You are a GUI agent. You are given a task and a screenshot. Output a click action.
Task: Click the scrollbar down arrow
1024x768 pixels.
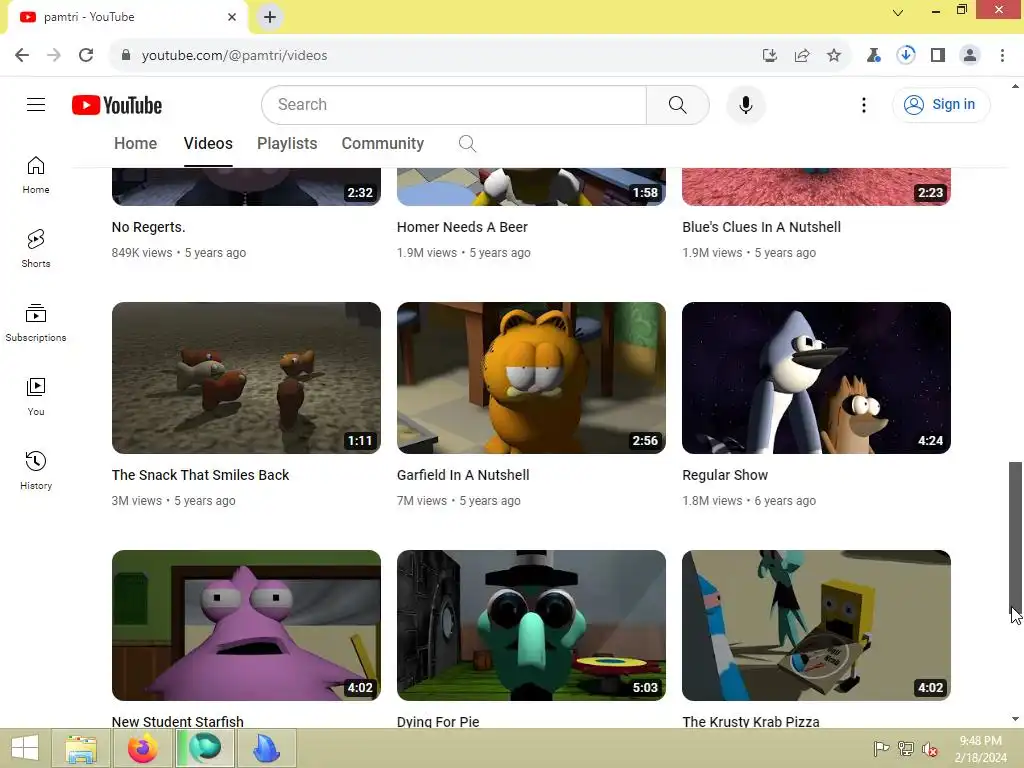pos(1015,719)
